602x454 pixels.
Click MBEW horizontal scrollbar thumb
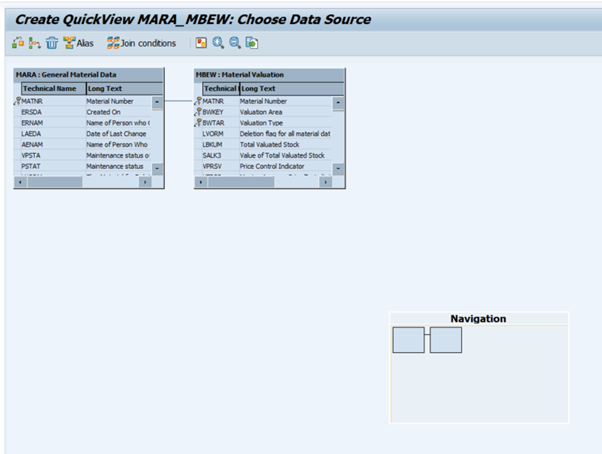241,182
